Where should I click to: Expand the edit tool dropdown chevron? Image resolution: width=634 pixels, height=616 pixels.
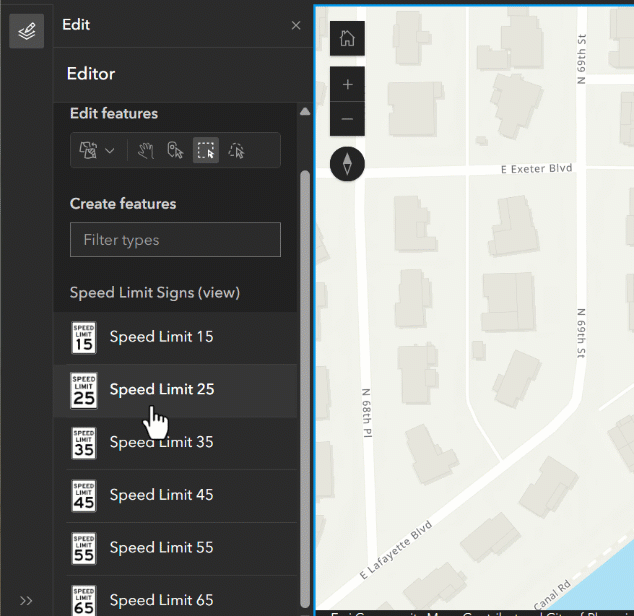pos(110,151)
